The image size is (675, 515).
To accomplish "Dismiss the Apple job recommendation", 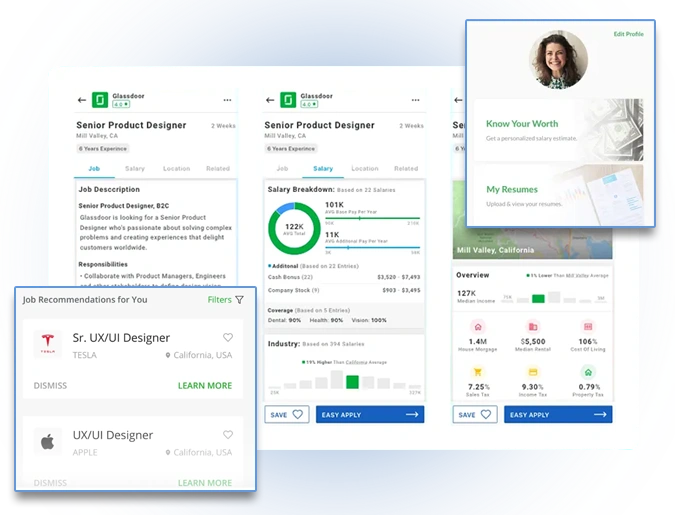I will [50, 483].
